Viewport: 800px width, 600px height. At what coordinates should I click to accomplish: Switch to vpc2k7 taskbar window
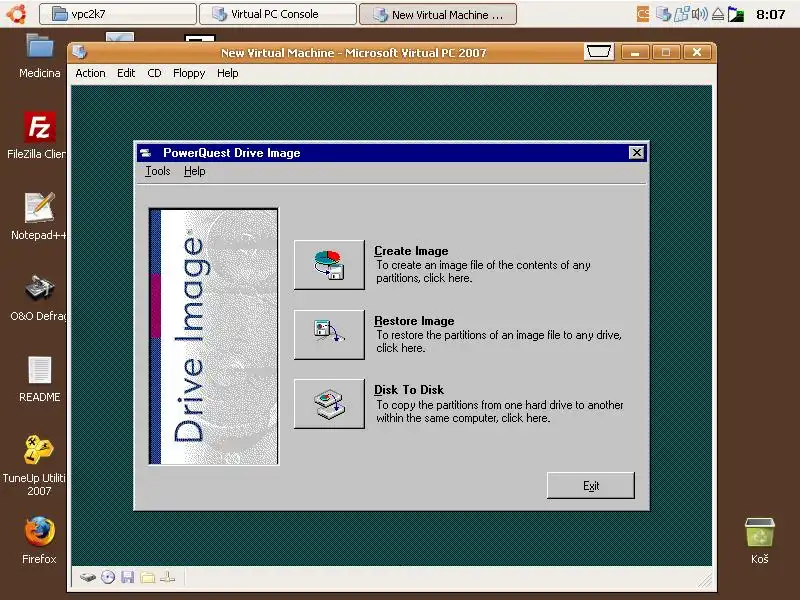pos(118,14)
